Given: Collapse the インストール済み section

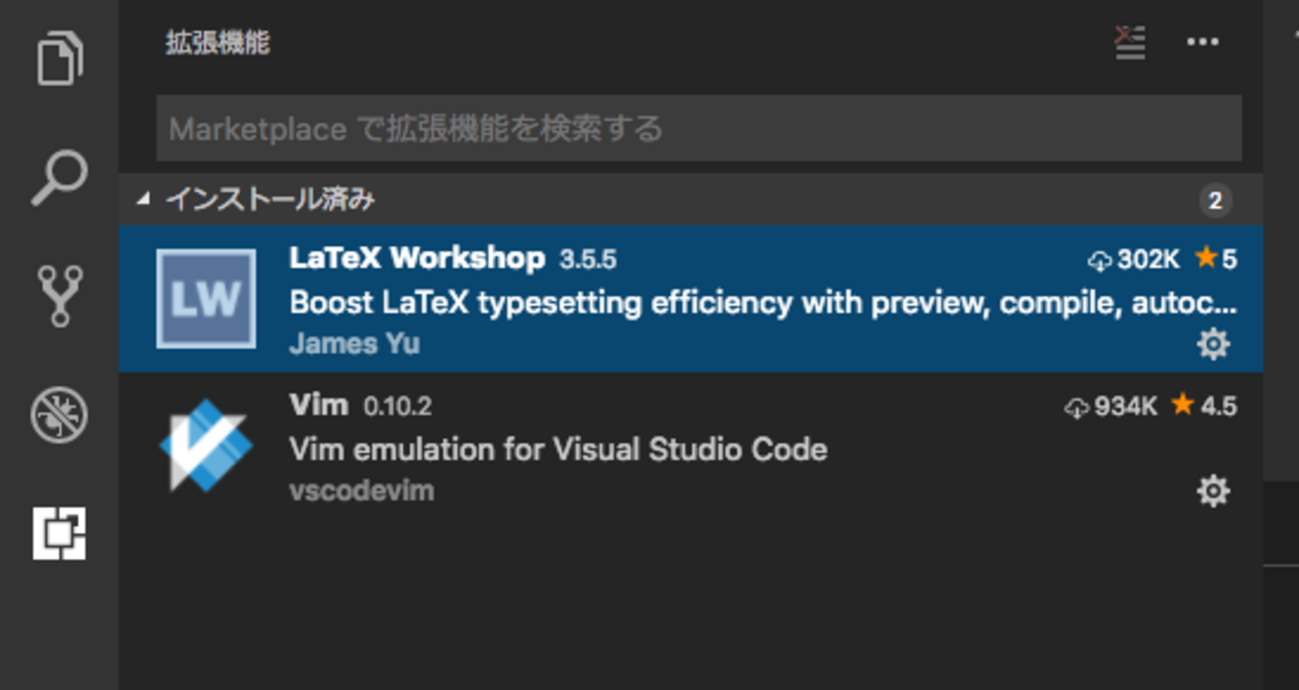Looking at the screenshot, I should (x=144, y=199).
